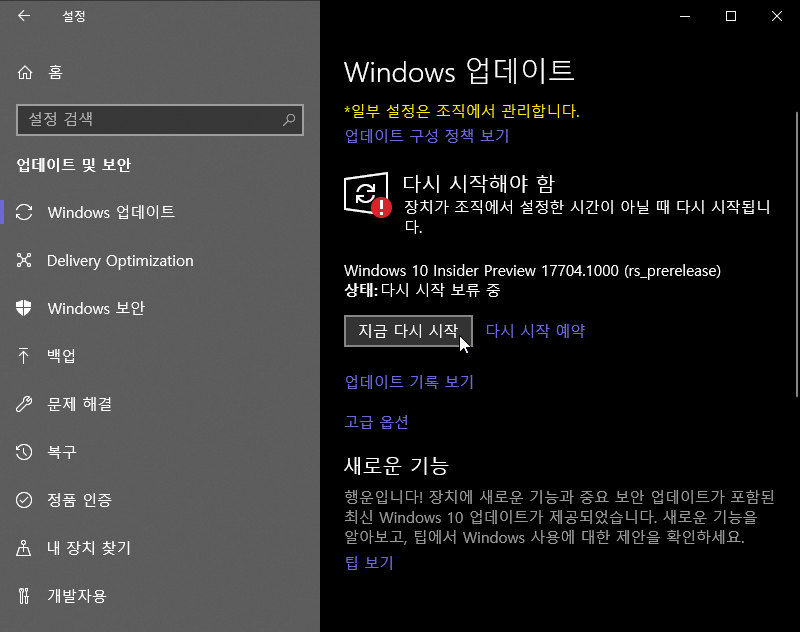Click the 팁 보기 link
This screenshot has height=632, width=800.
[369, 563]
